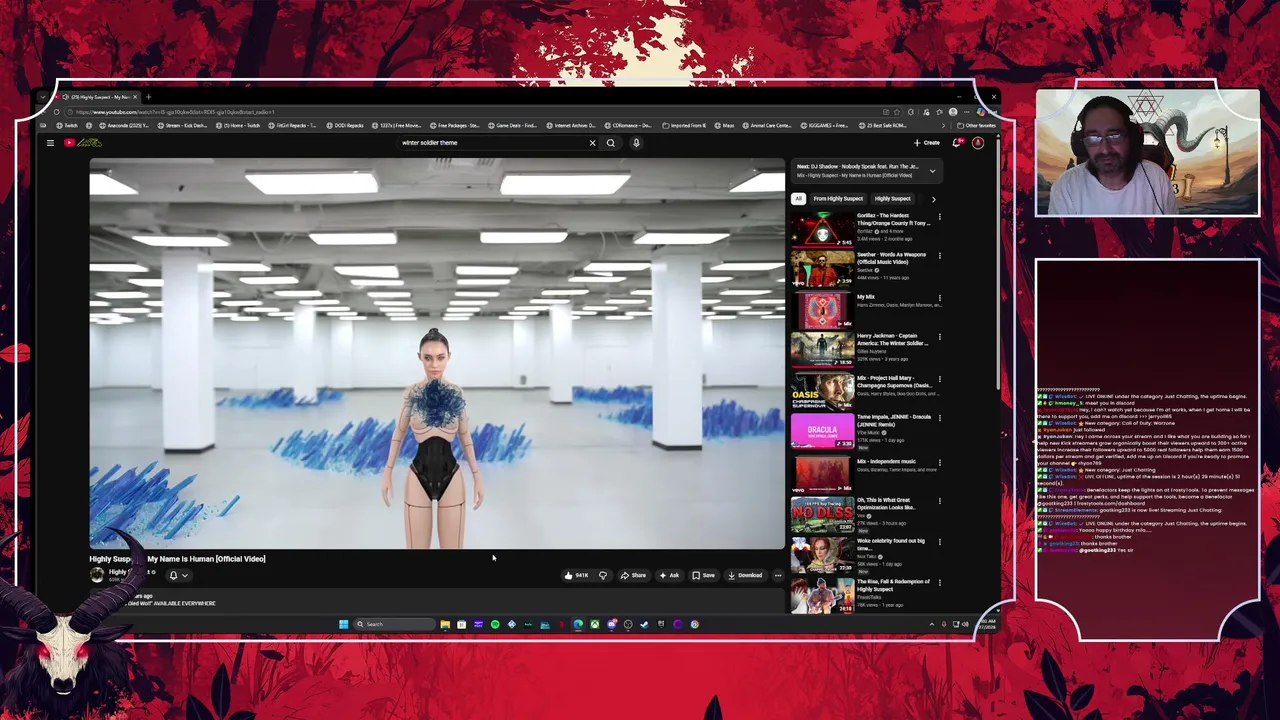Open the Game Deals bookmark
1280x720 pixels.
(x=513, y=126)
